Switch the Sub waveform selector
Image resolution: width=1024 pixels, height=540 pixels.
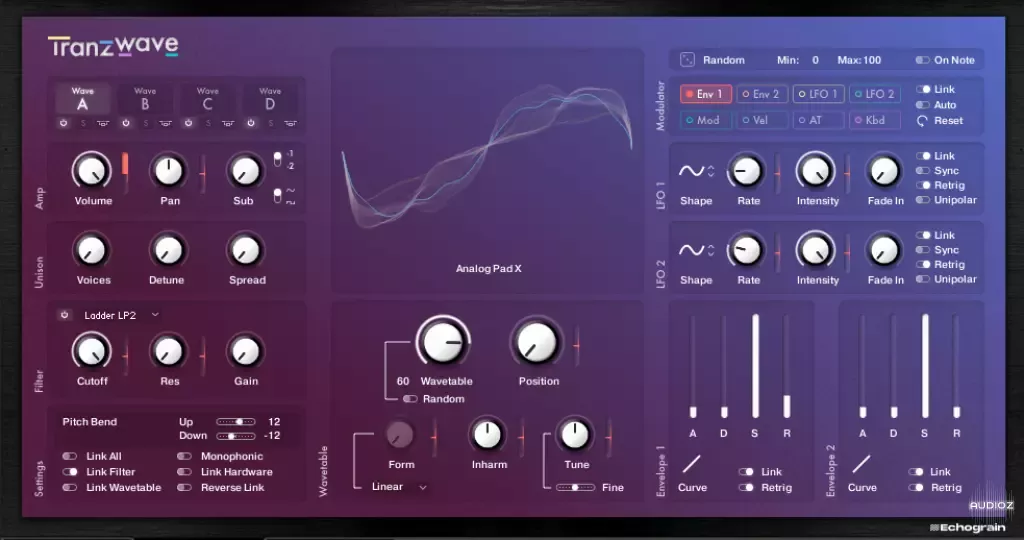[277, 196]
